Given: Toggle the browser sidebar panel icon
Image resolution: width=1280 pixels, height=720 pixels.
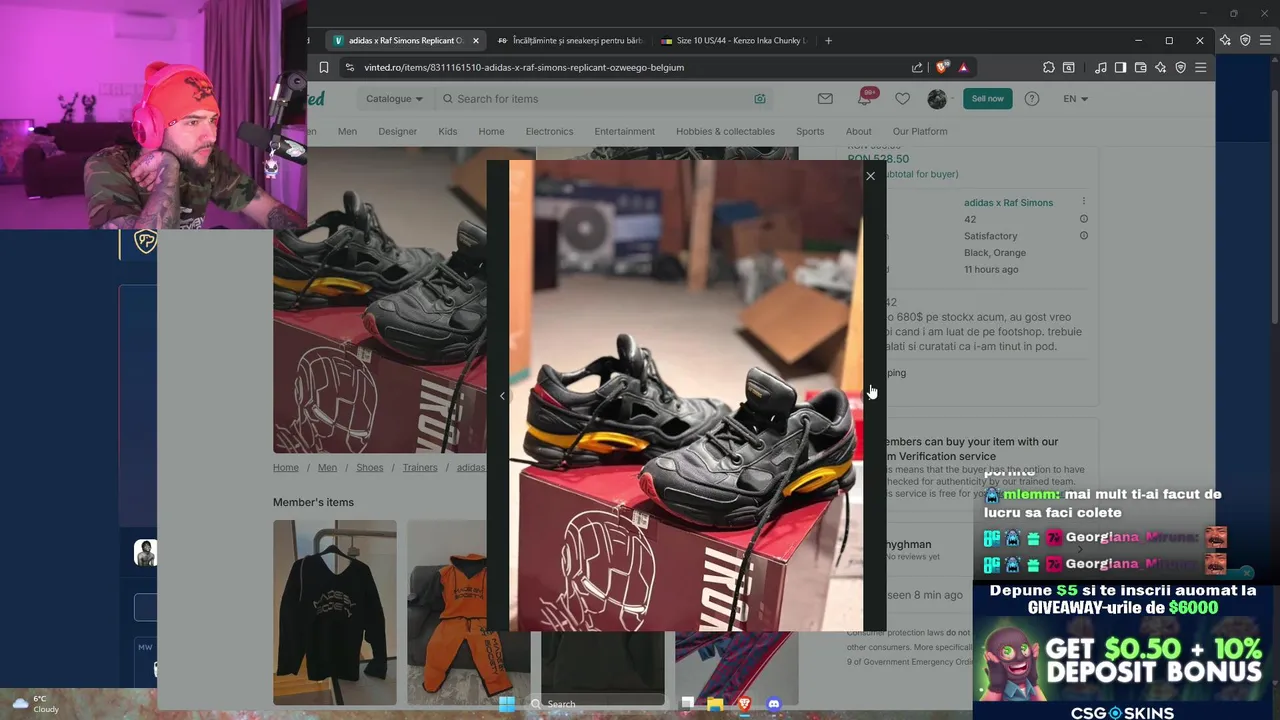Looking at the screenshot, I should 1120,67.
